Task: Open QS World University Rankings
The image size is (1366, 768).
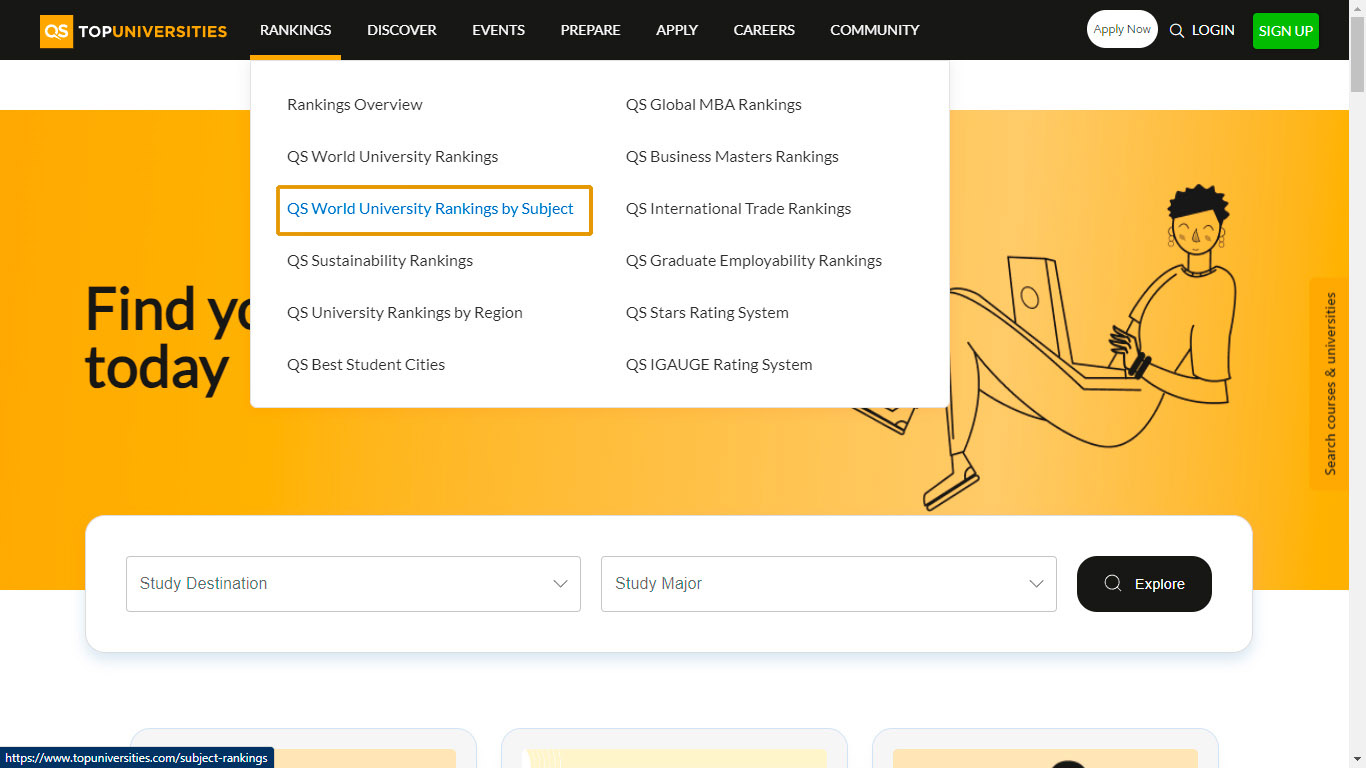Action: click(392, 157)
